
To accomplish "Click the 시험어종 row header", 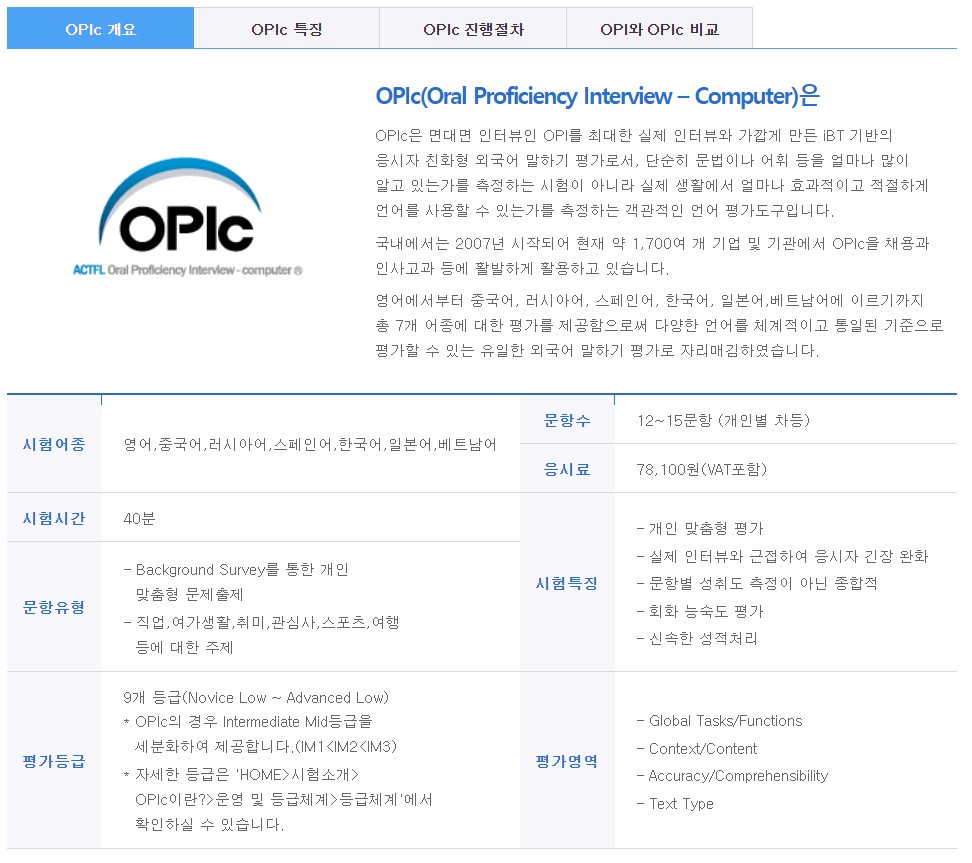I will click(54, 444).
